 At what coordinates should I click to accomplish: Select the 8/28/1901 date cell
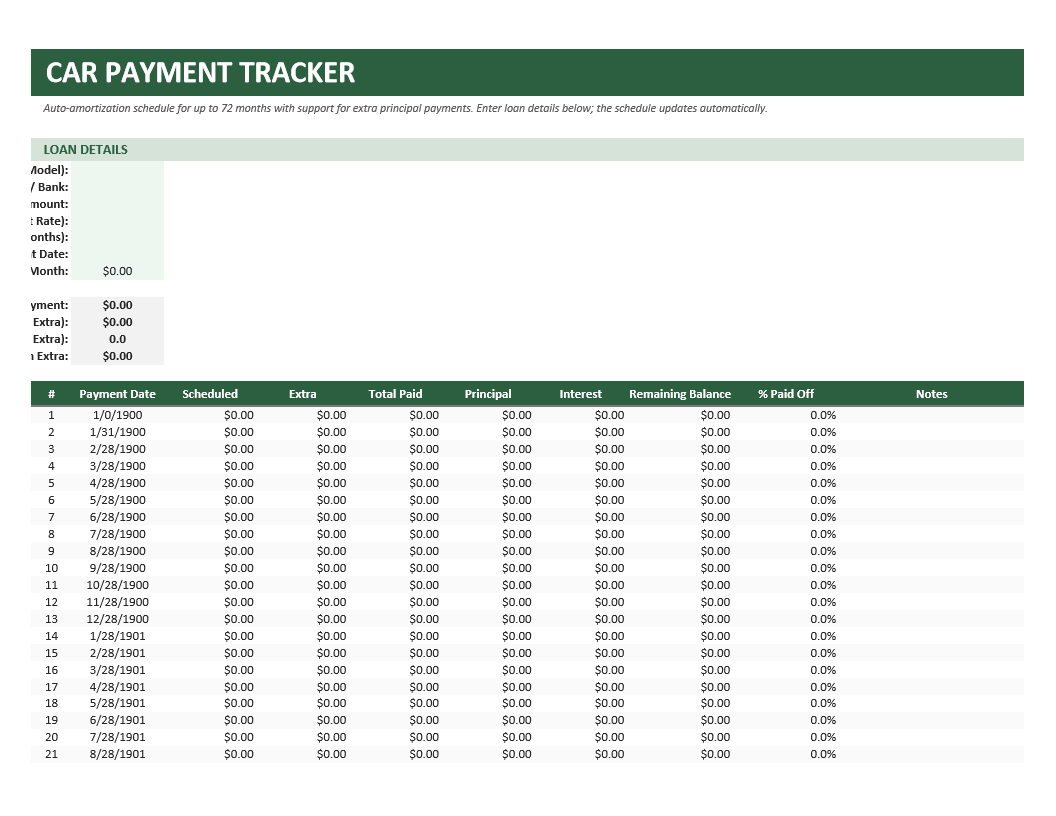point(117,753)
